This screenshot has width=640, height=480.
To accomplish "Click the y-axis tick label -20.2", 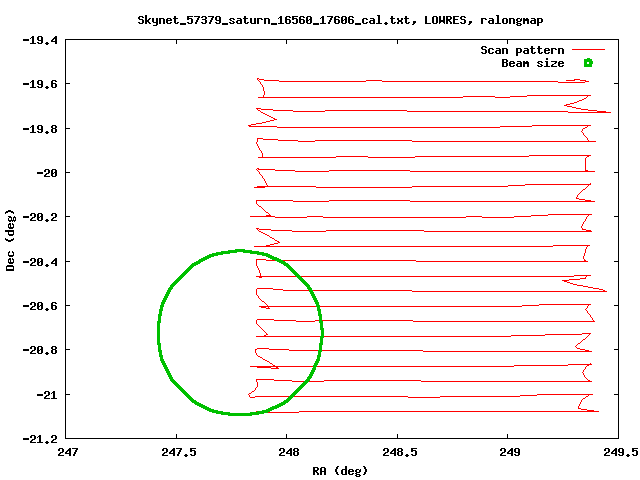I will click(x=40, y=217).
